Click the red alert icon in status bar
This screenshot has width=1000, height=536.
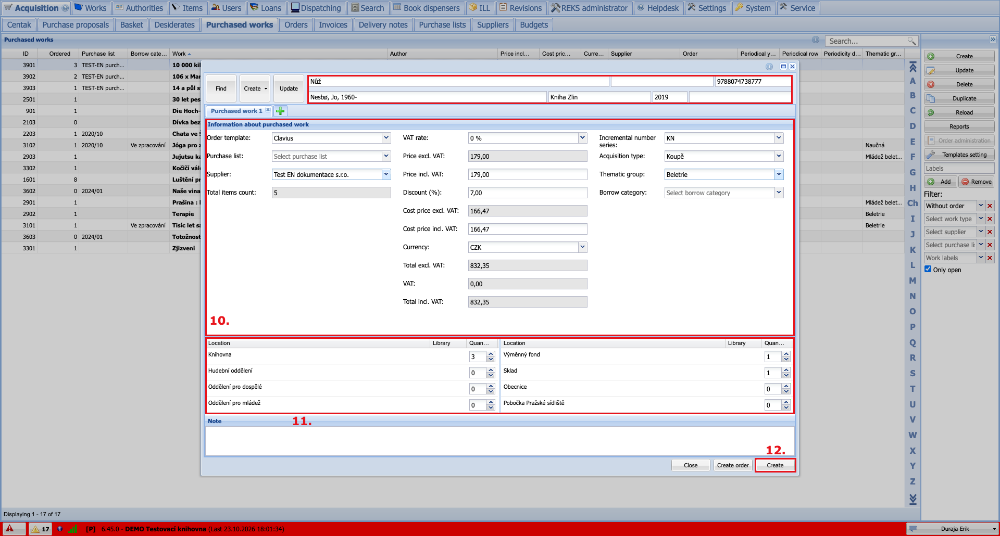(10, 529)
